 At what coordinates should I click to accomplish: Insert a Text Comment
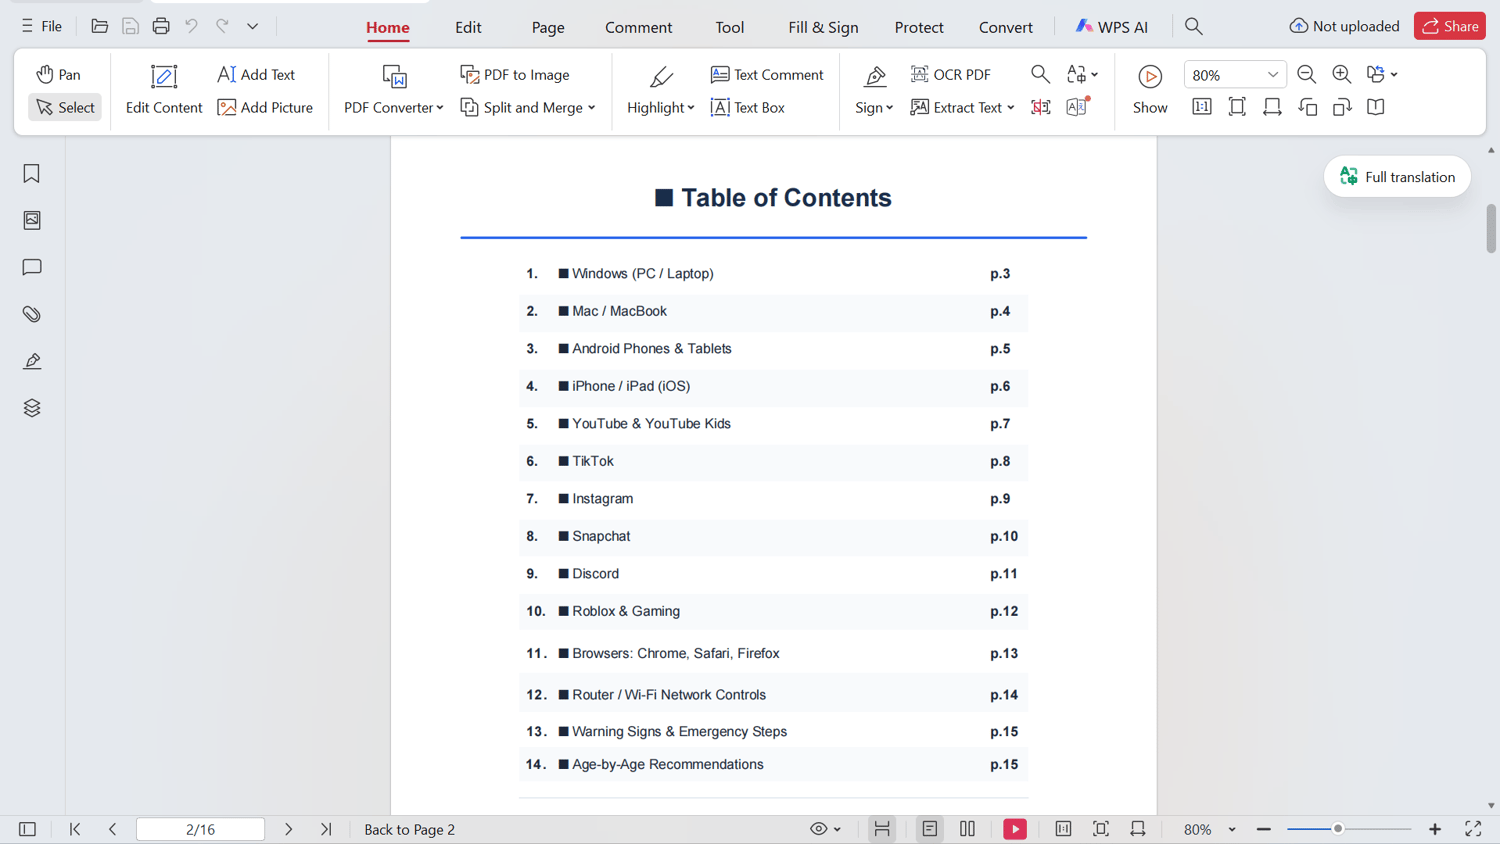coord(767,74)
